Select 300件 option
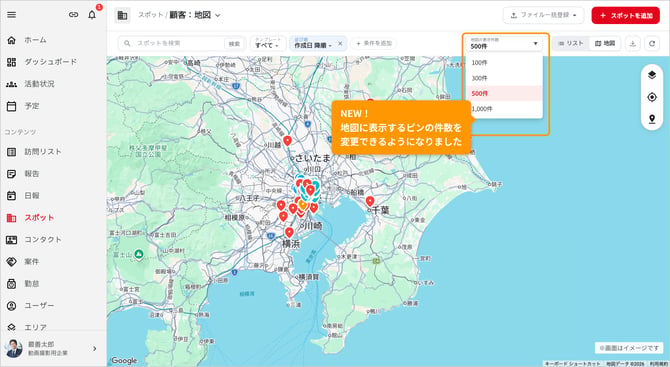Viewport: 670px width, 367px height. coord(504,78)
